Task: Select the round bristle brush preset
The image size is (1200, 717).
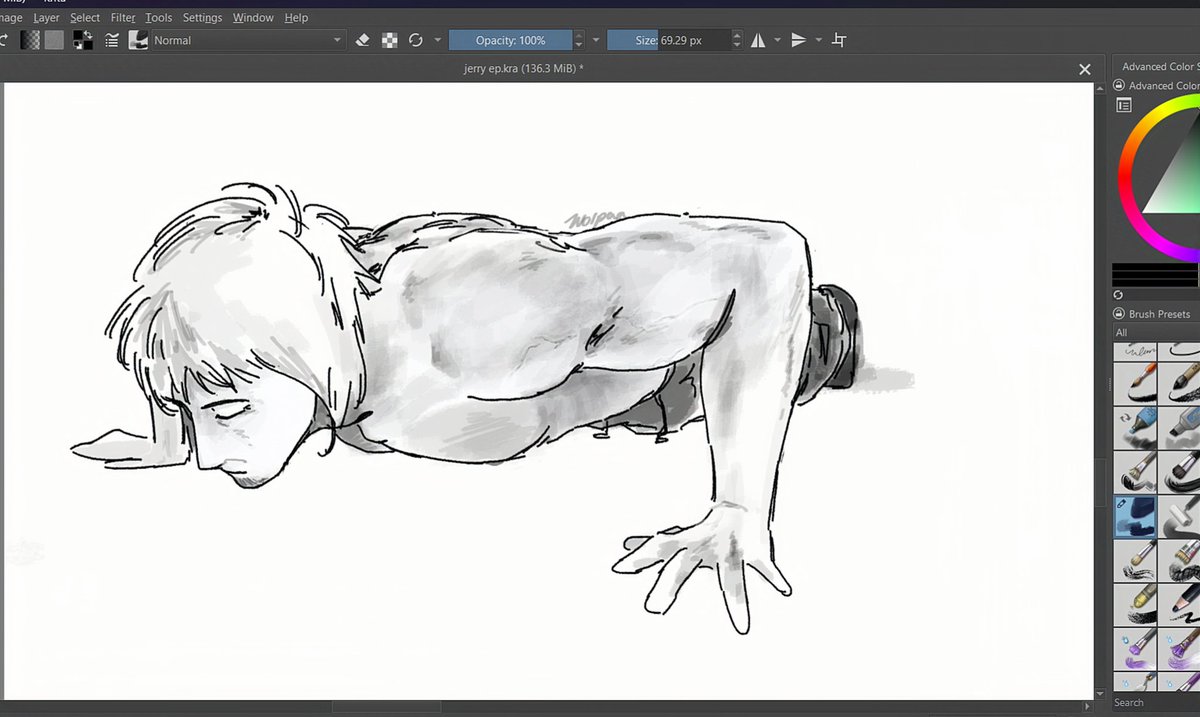Action: point(1135,560)
